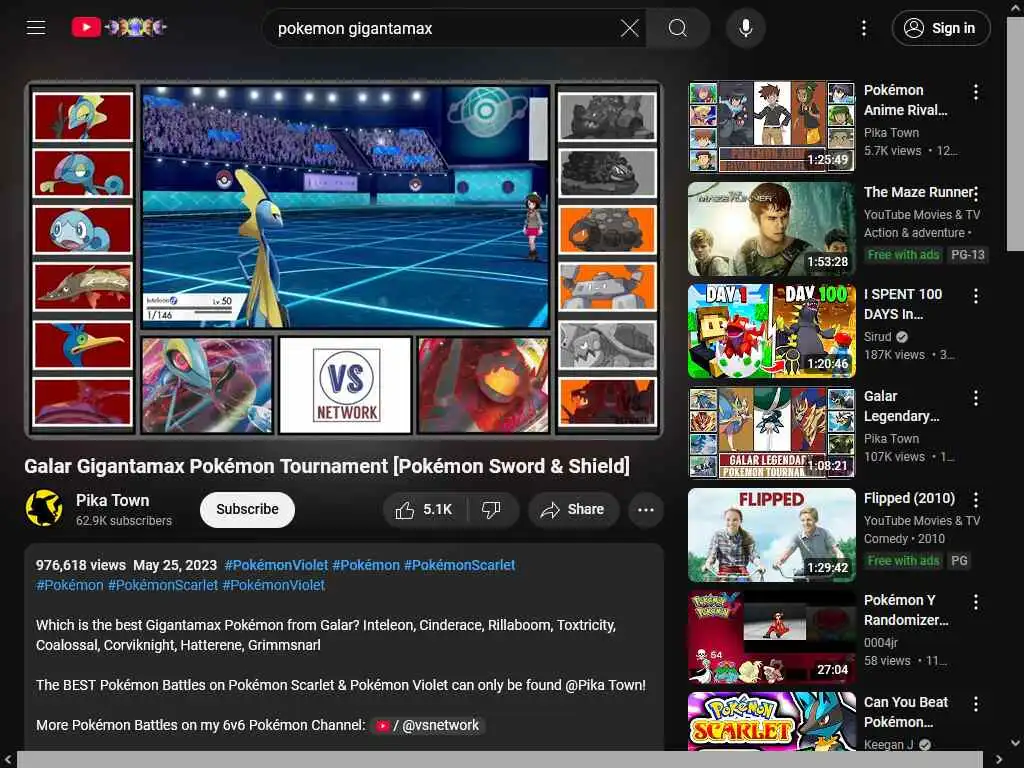Open options for Galar Legendary video

[976, 398]
